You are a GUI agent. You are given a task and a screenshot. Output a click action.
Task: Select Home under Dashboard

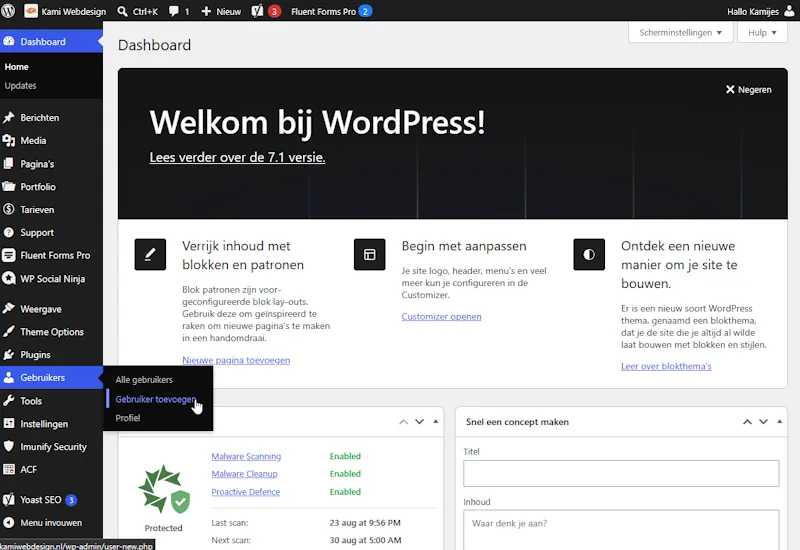tap(16, 67)
